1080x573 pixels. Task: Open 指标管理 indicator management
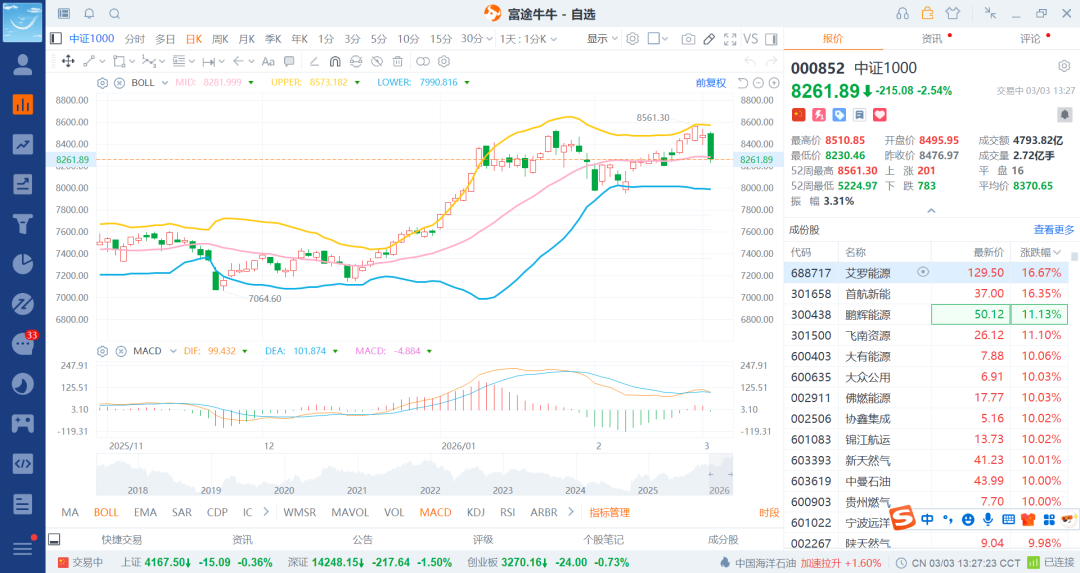click(609, 513)
